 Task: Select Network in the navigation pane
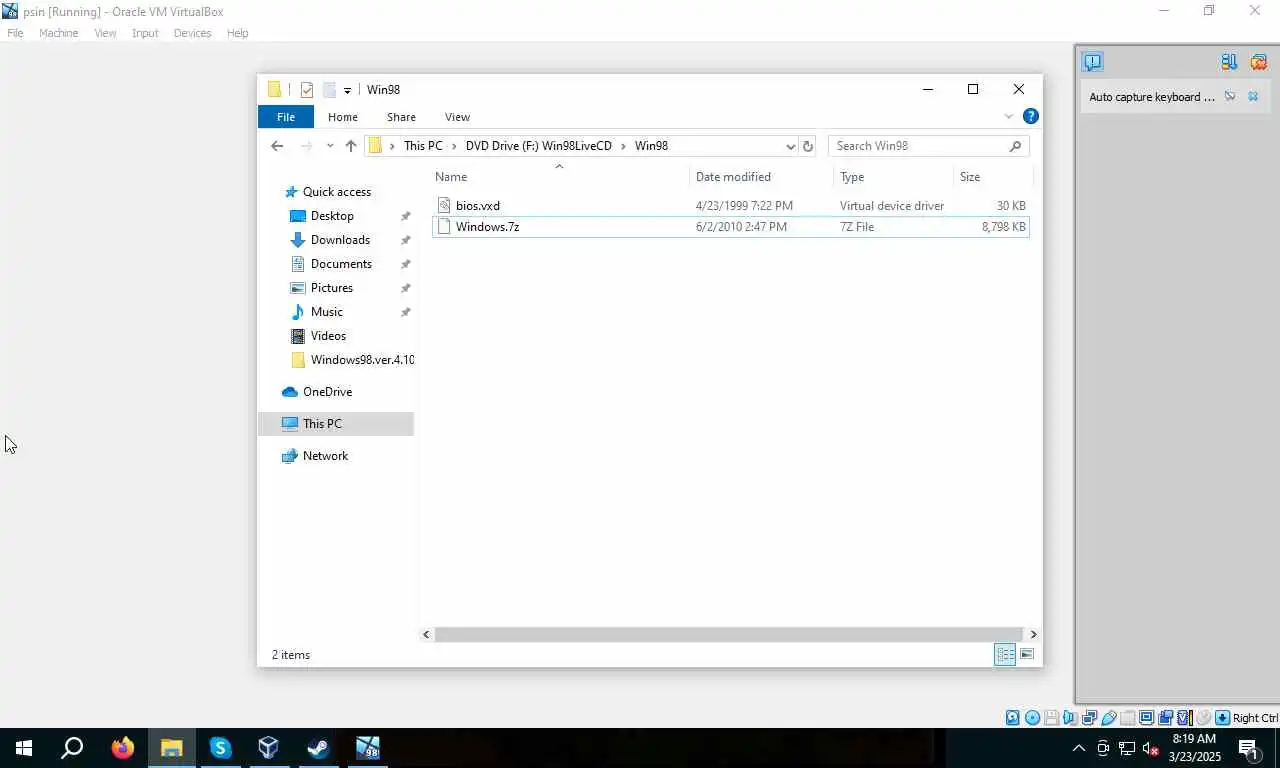pos(325,456)
